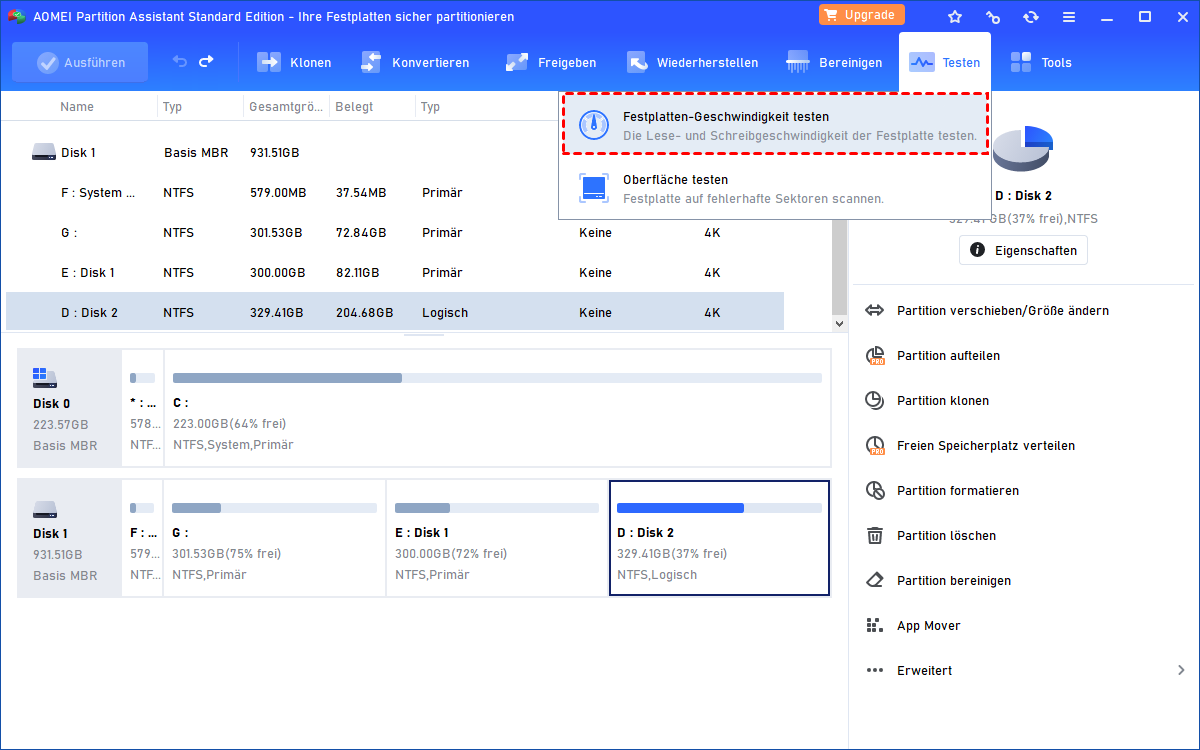Click the surface test disk icon
Screen dimensions: 1200x750
coord(594,188)
